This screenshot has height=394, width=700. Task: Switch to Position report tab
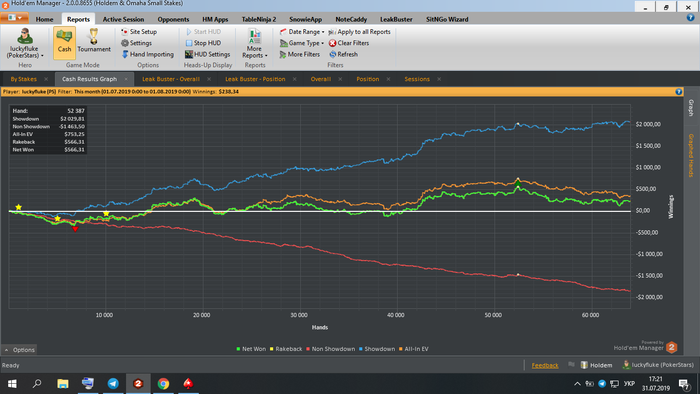coord(367,79)
